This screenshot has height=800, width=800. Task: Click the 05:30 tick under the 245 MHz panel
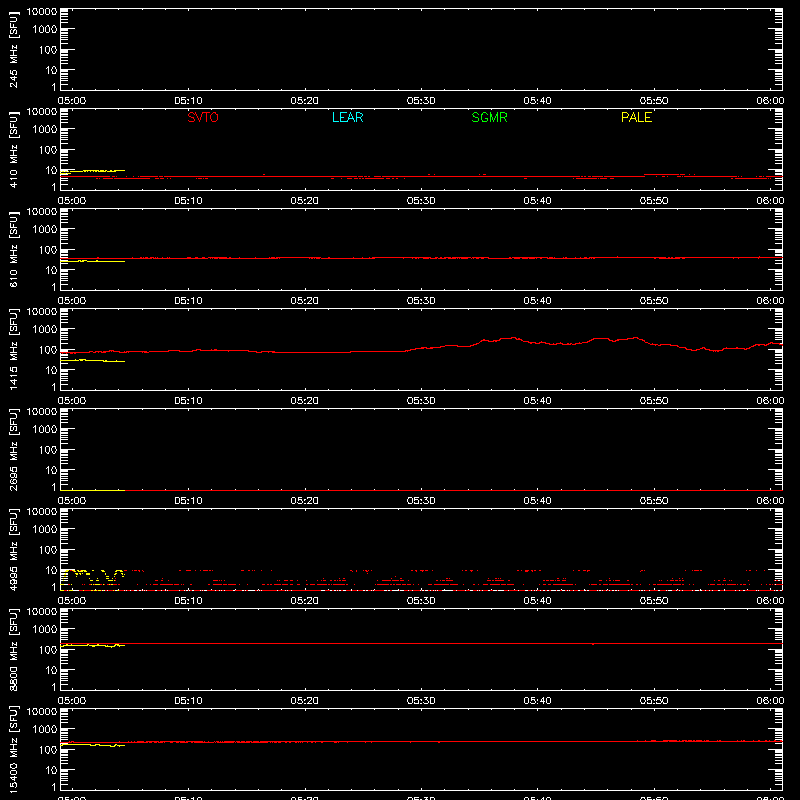point(421,101)
